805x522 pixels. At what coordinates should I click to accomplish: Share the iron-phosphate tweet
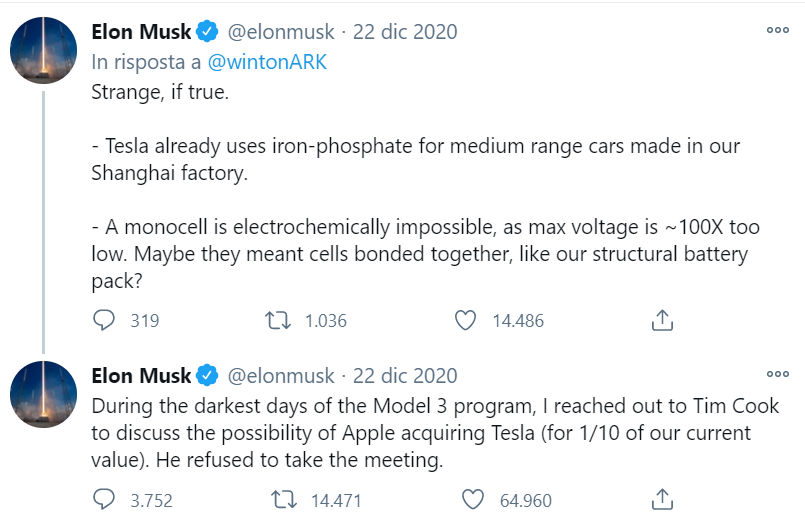[661, 321]
